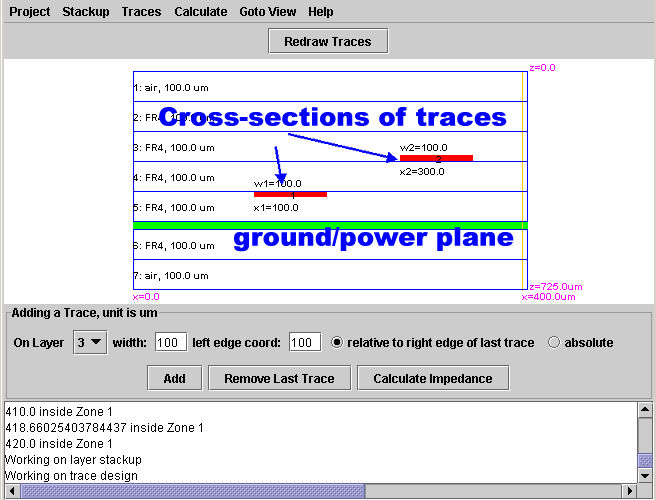Viewport: 656px width, 500px height.
Task: Open the Traces menu
Action: click(x=141, y=12)
